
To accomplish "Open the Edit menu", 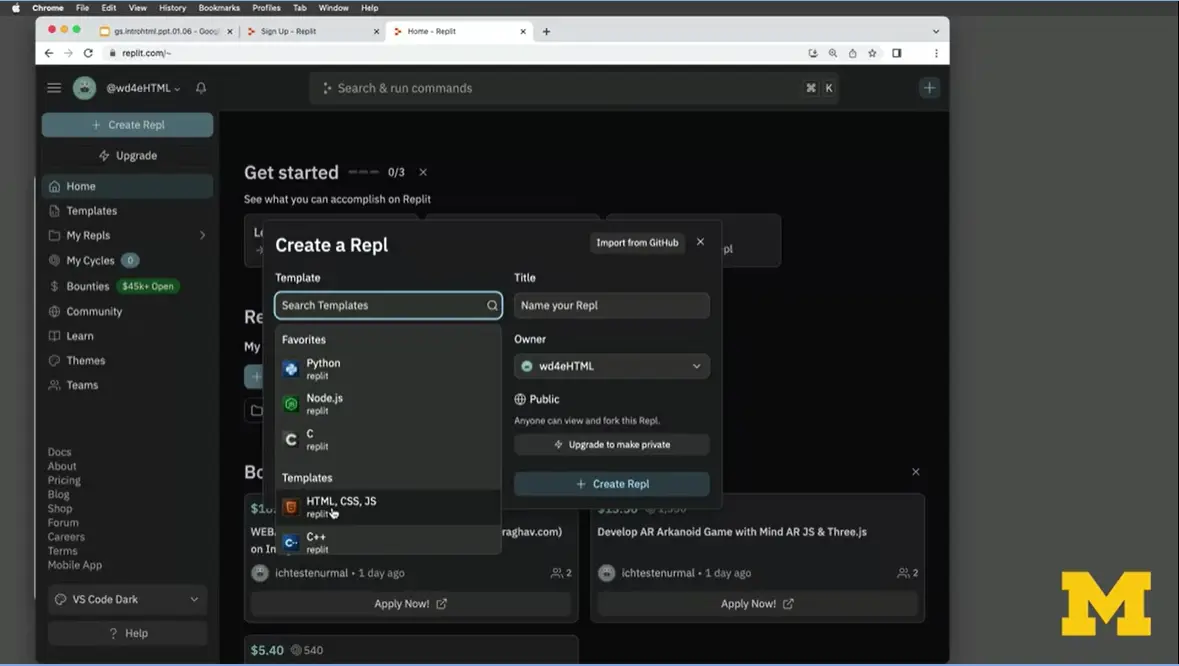I will [x=109, y=8].
